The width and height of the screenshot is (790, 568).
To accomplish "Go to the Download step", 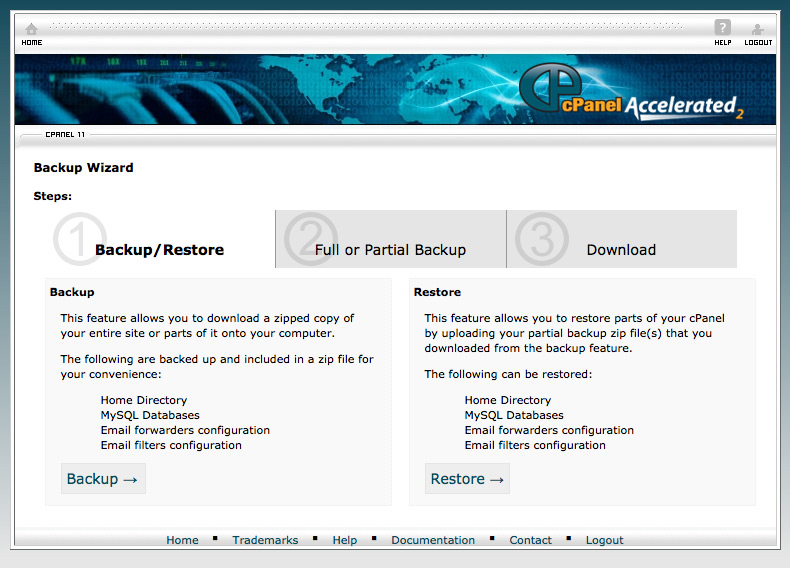I will [x=621, y=250].
